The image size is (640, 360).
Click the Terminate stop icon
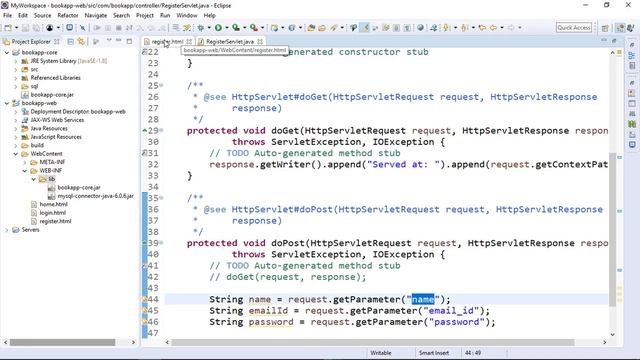click(x=119, y=28)
